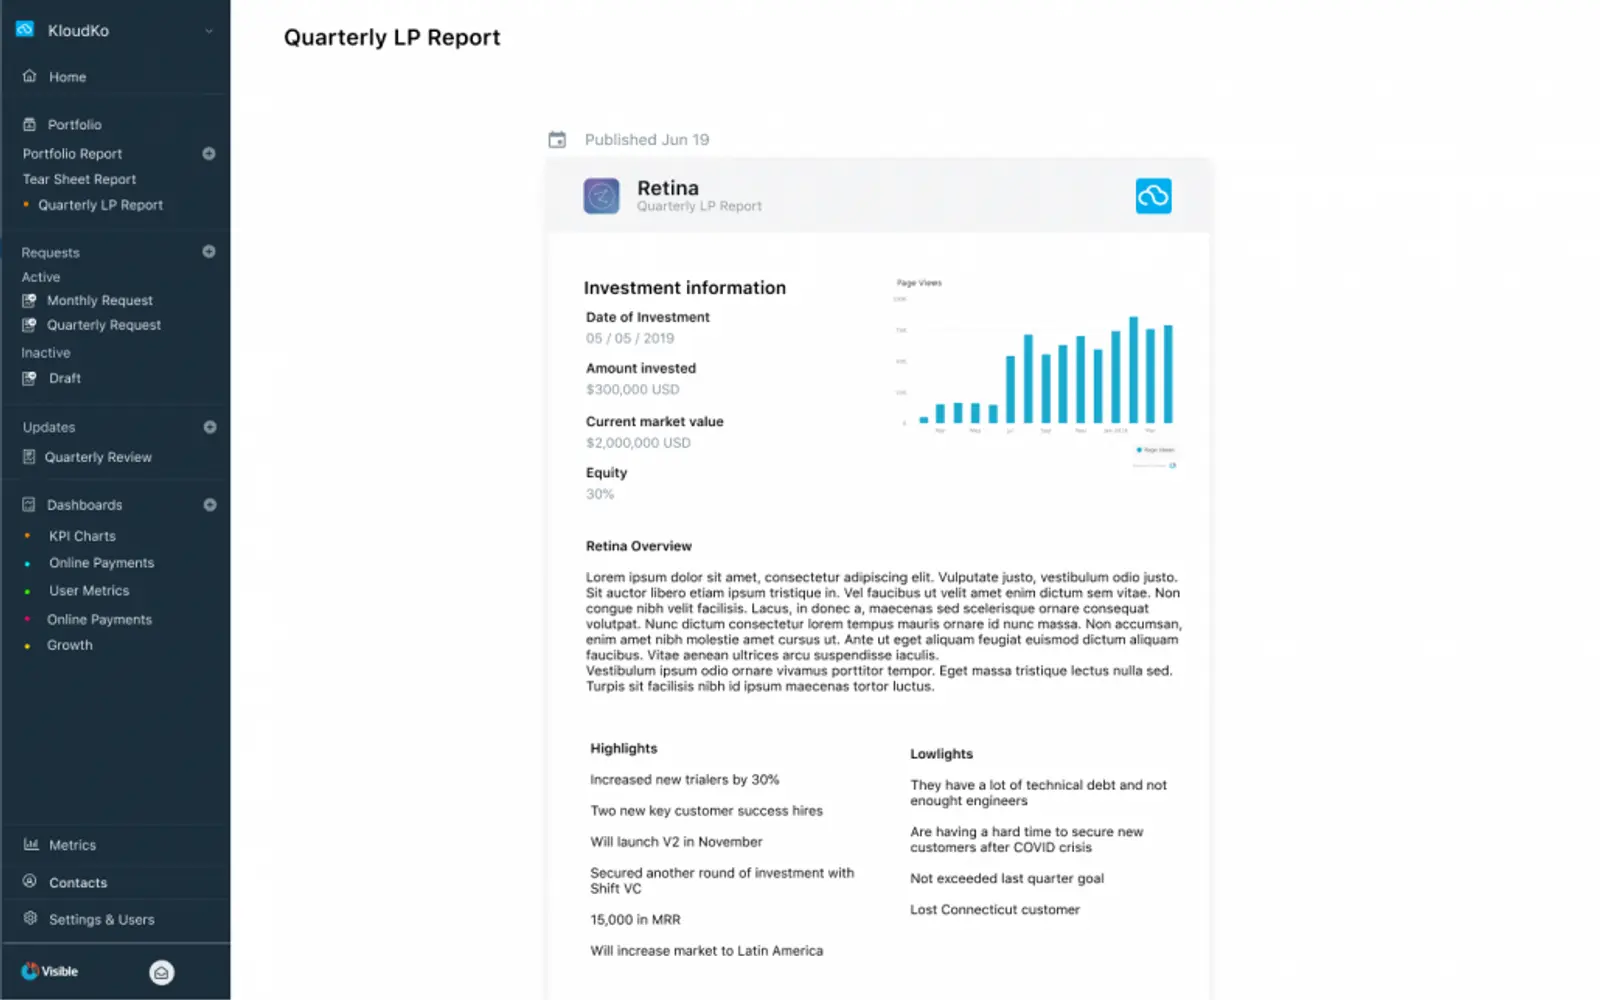Click the Page Views bar chart

[x=1035, y=372]
